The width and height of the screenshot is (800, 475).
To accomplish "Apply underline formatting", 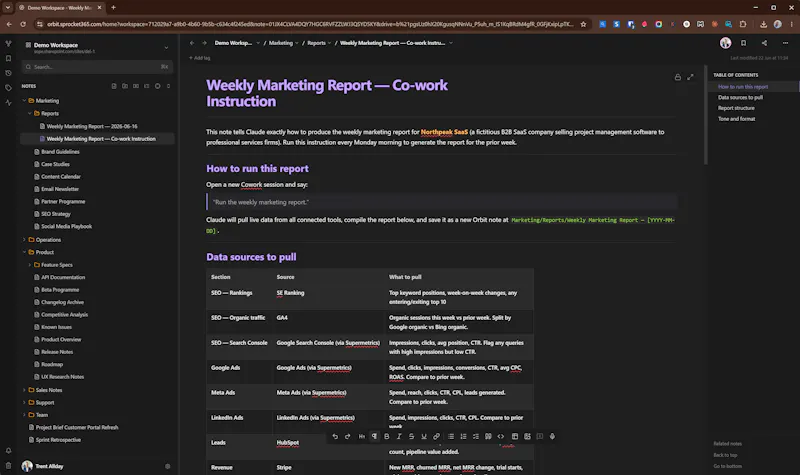I will 423,437.
